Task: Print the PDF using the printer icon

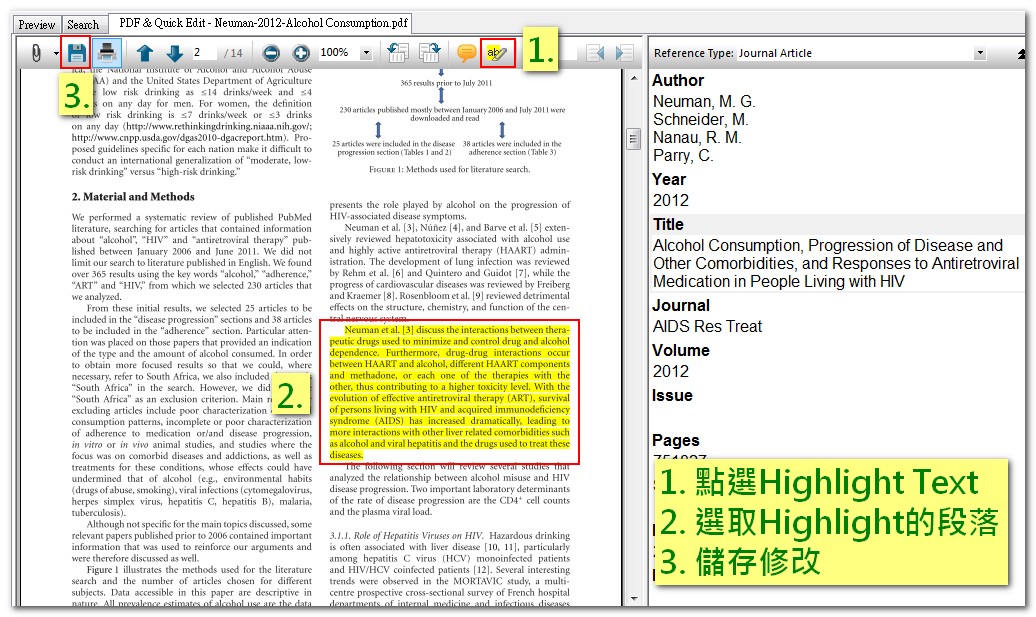Action: click(x=106, y=52)
